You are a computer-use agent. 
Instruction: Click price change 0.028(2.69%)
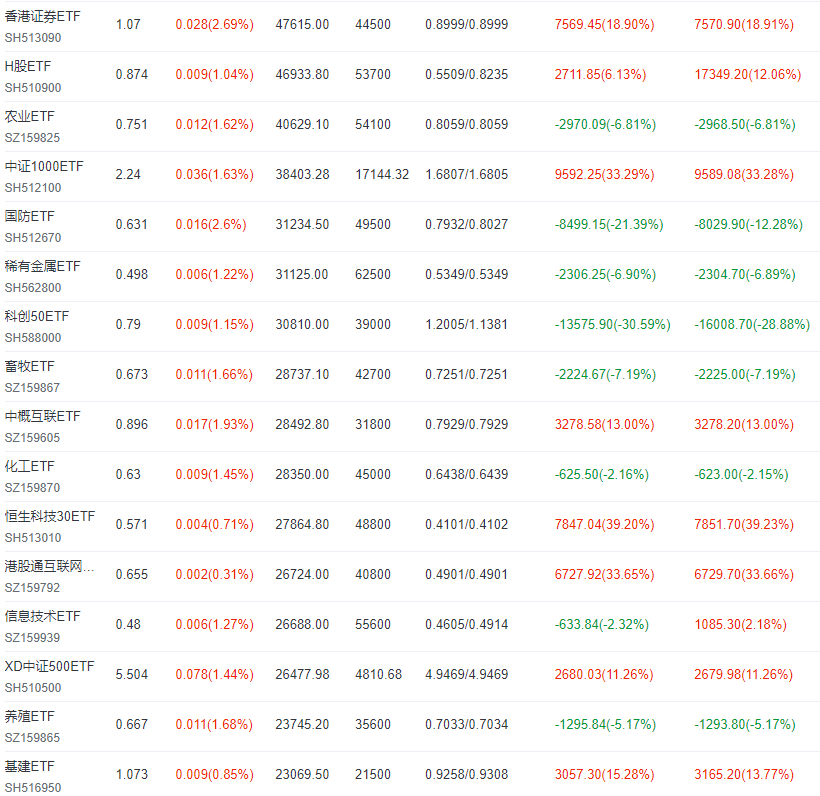(214, 25)
